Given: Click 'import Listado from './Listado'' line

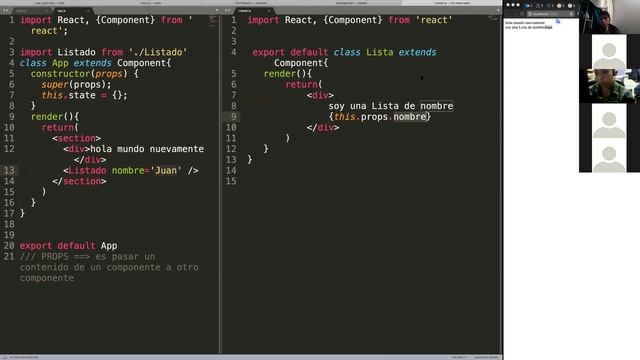Looking at the screenshot, I should 103,52.
